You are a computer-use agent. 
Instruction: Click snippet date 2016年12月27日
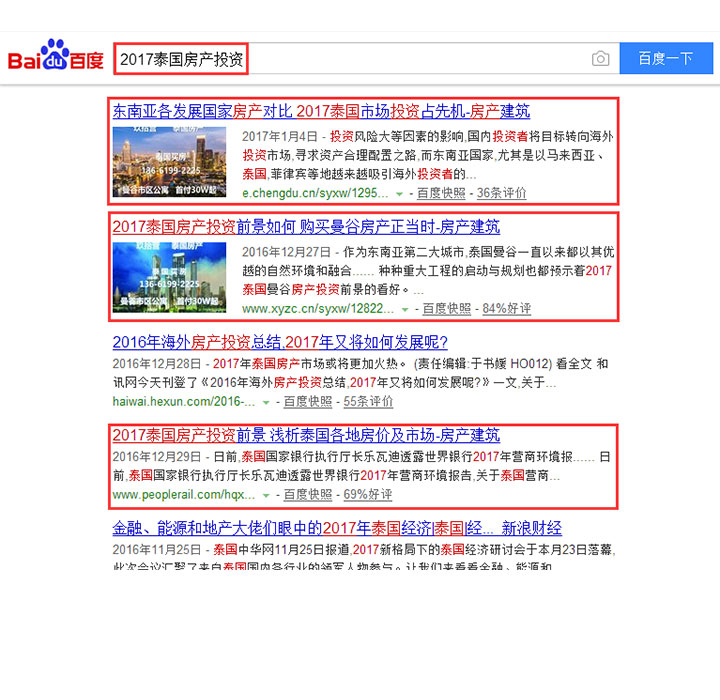click(287, 252)
